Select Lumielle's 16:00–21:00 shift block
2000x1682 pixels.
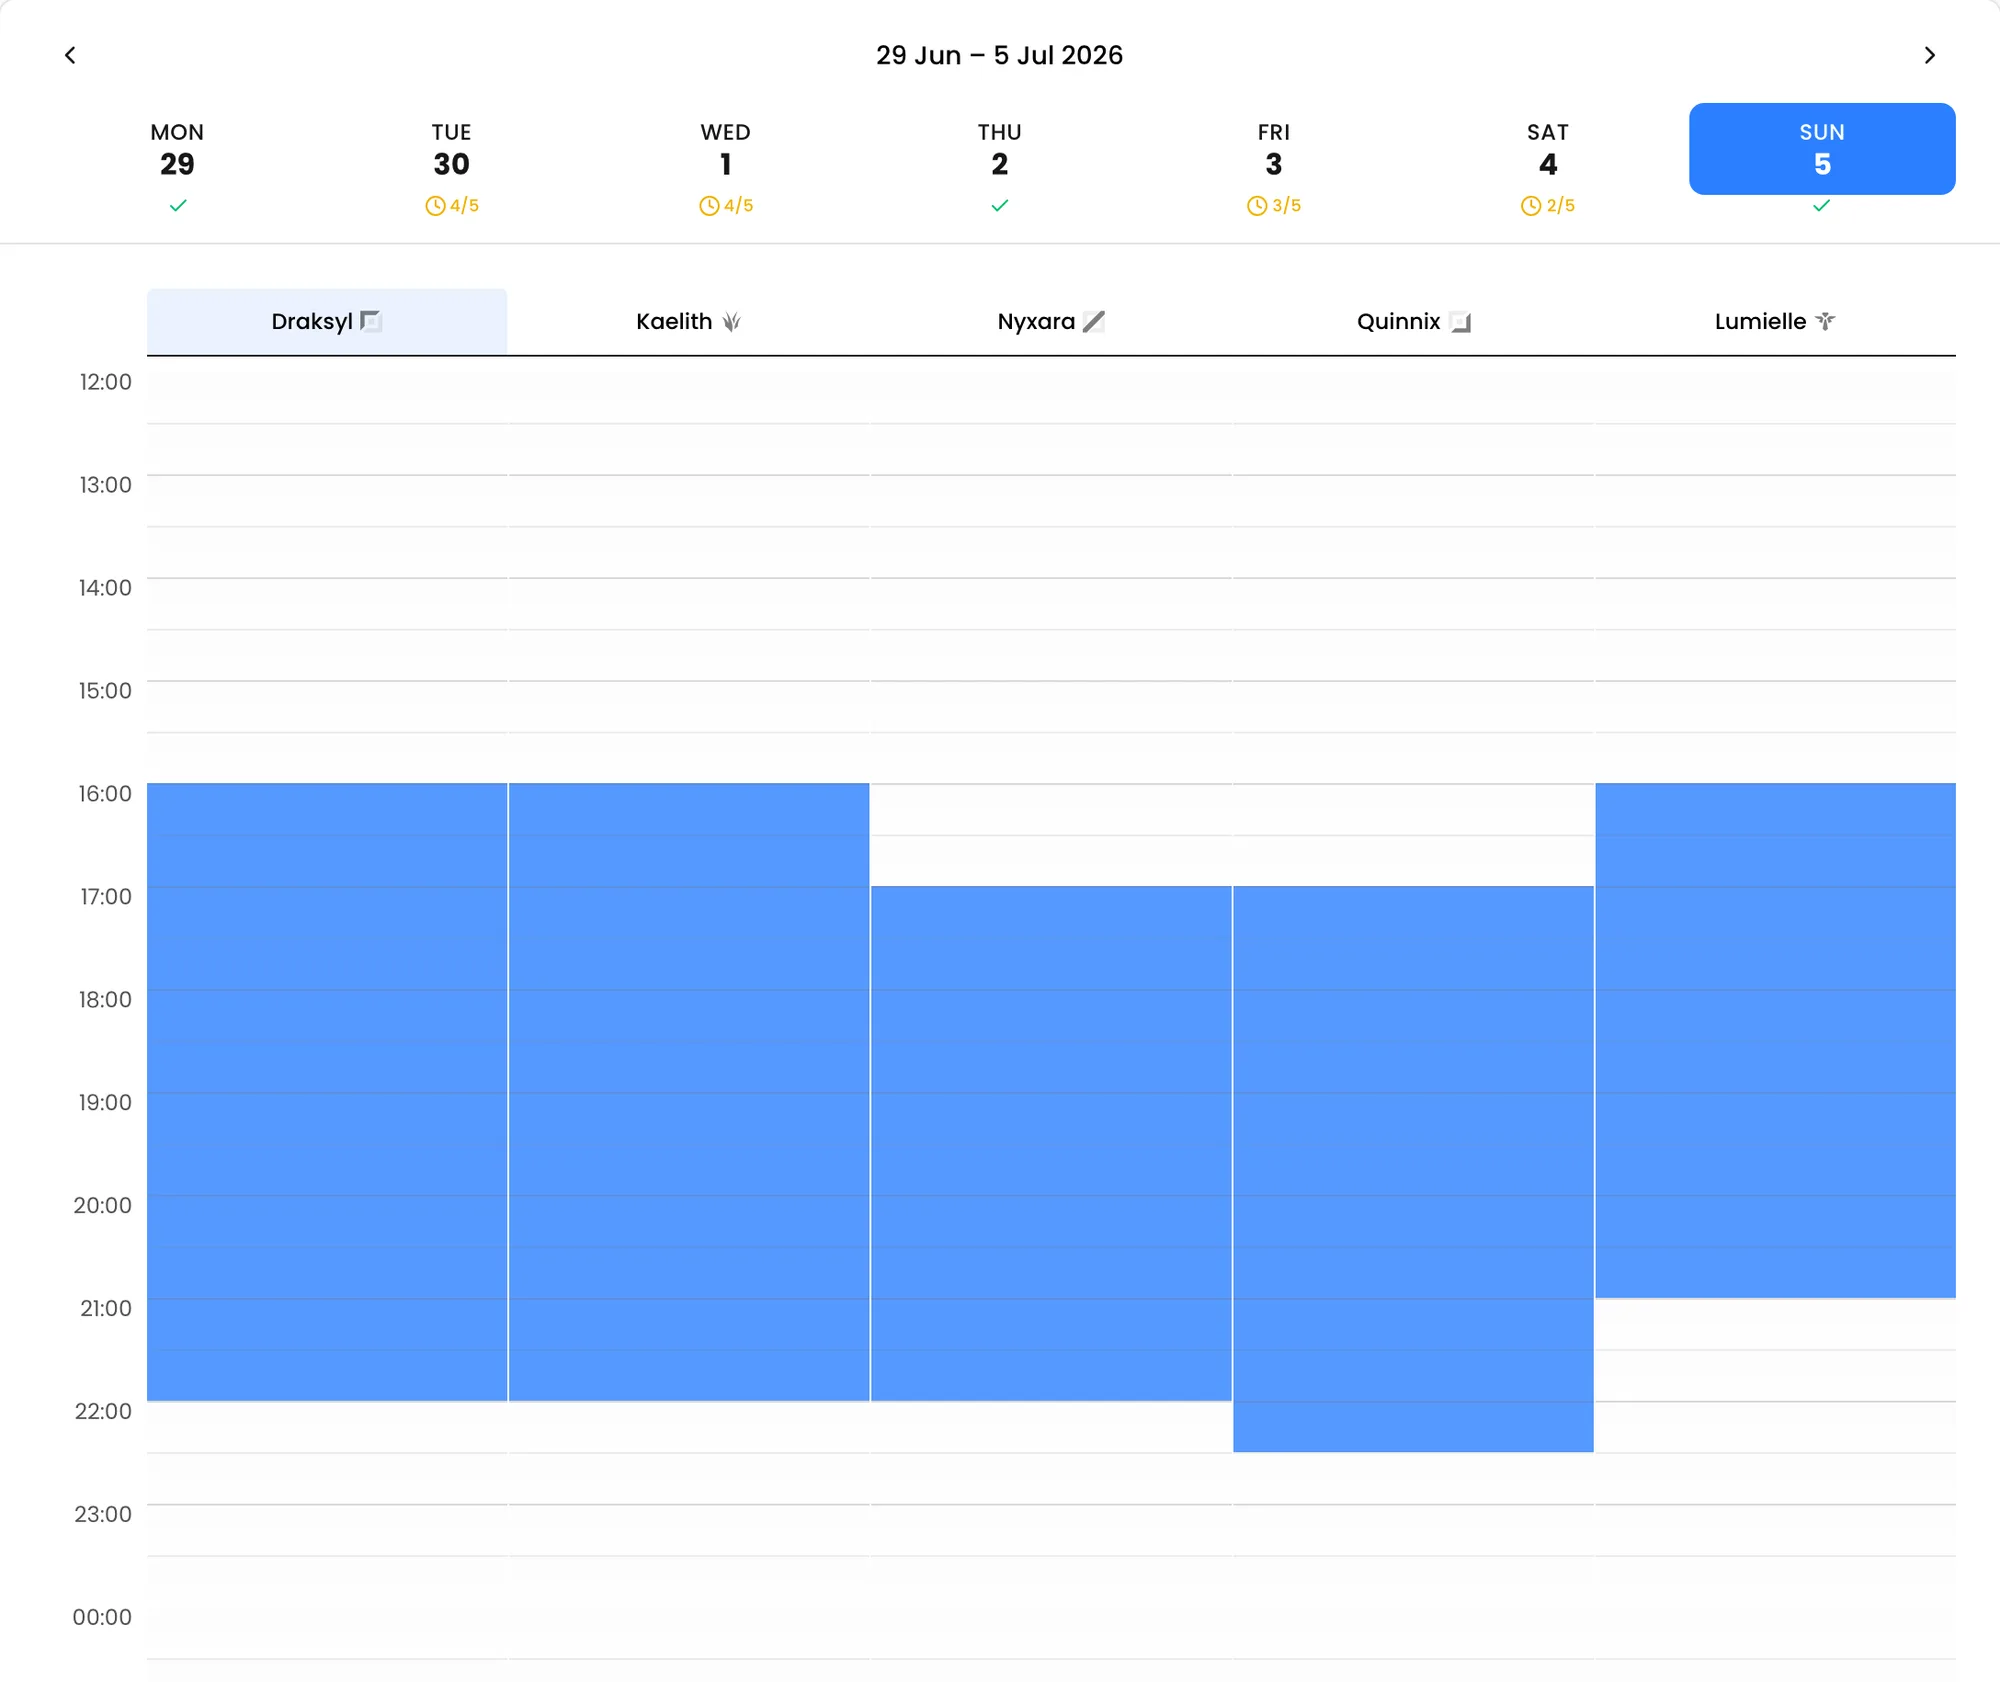click(1775, 1040)
